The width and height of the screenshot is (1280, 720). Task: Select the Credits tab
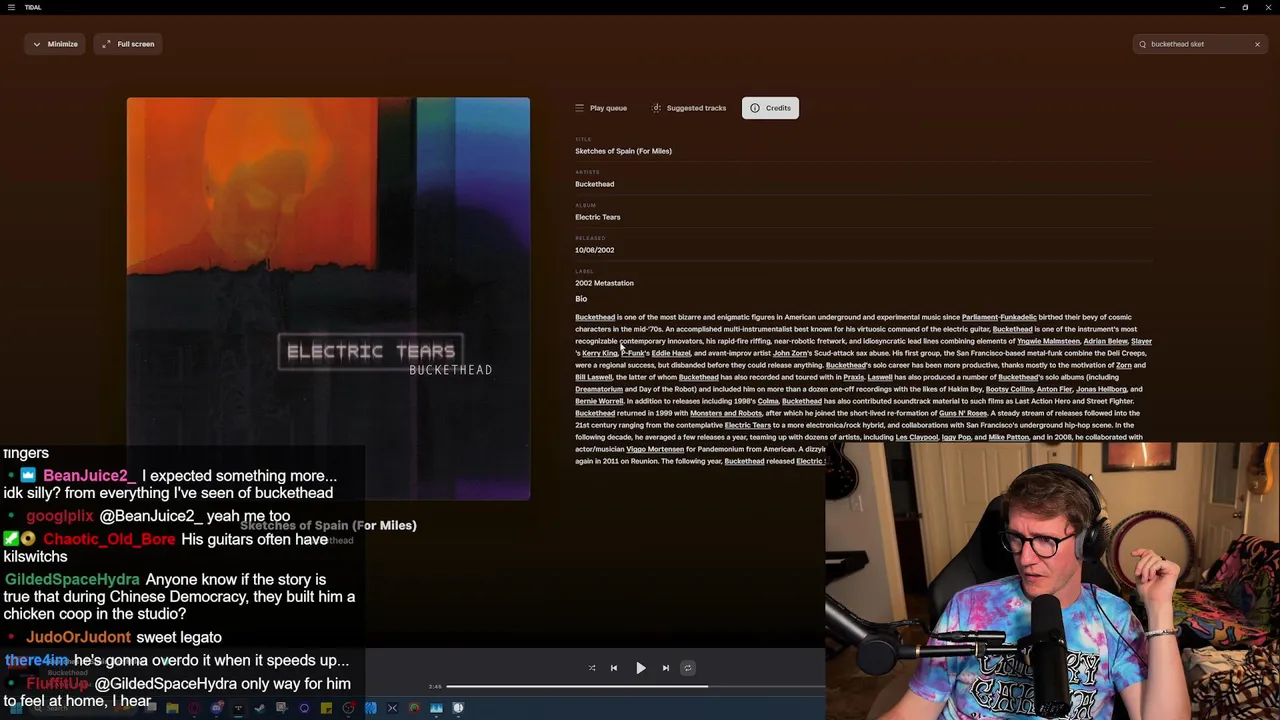(x=770, y=108)
